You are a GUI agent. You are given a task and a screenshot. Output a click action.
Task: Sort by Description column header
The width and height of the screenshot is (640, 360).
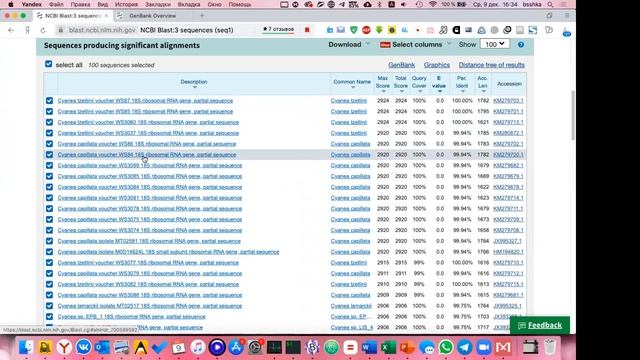pos(194,83)
